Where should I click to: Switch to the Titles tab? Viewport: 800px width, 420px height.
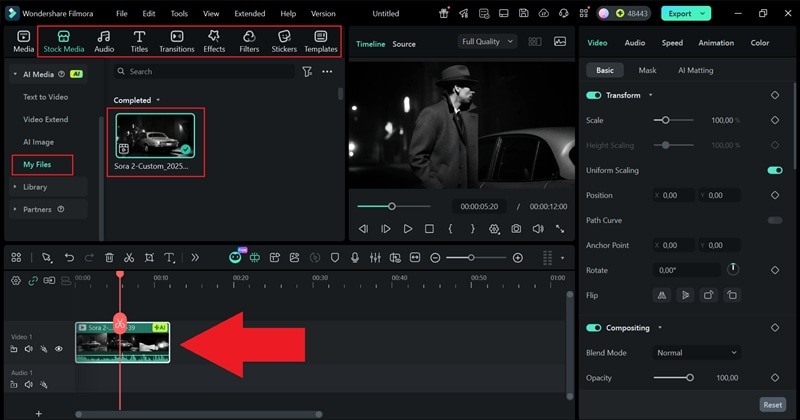(x=139, y=42)
